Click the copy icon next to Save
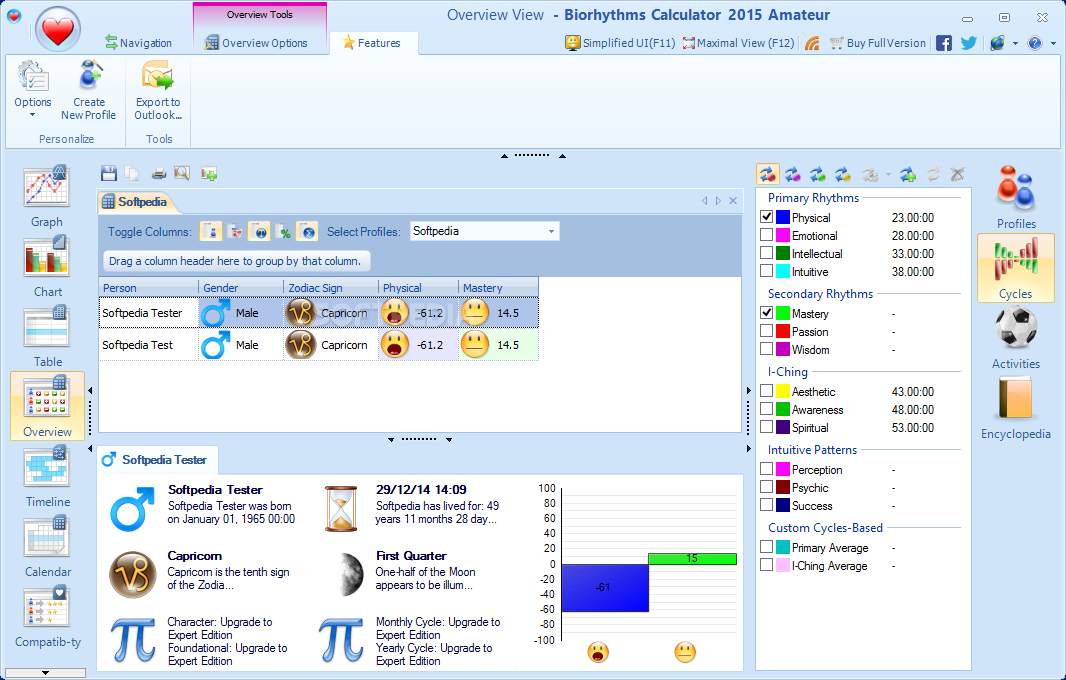The width and height of the screenshot is (1066, 680). 132,173
